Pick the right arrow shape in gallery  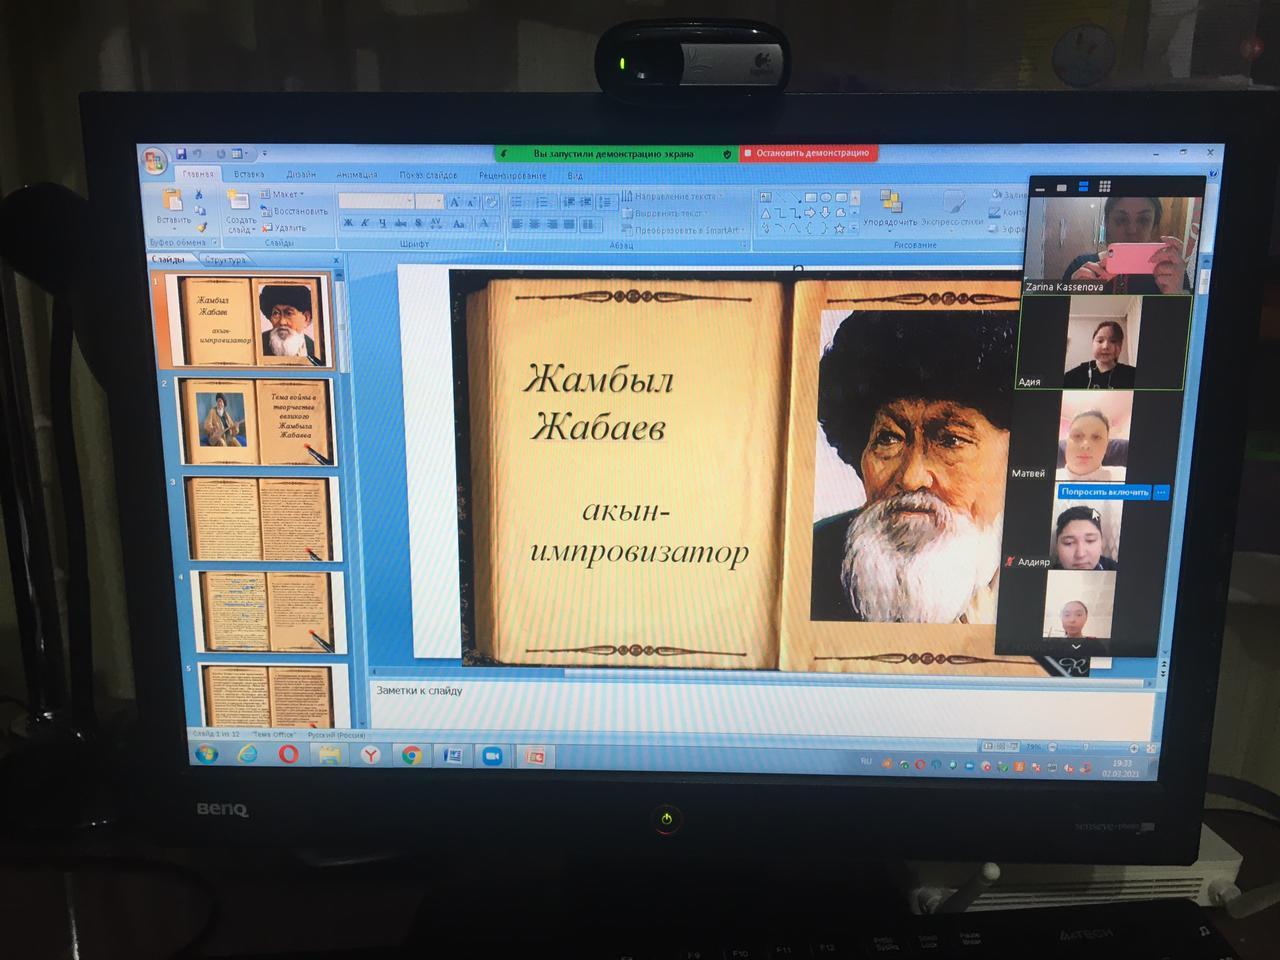click(810, 212)
